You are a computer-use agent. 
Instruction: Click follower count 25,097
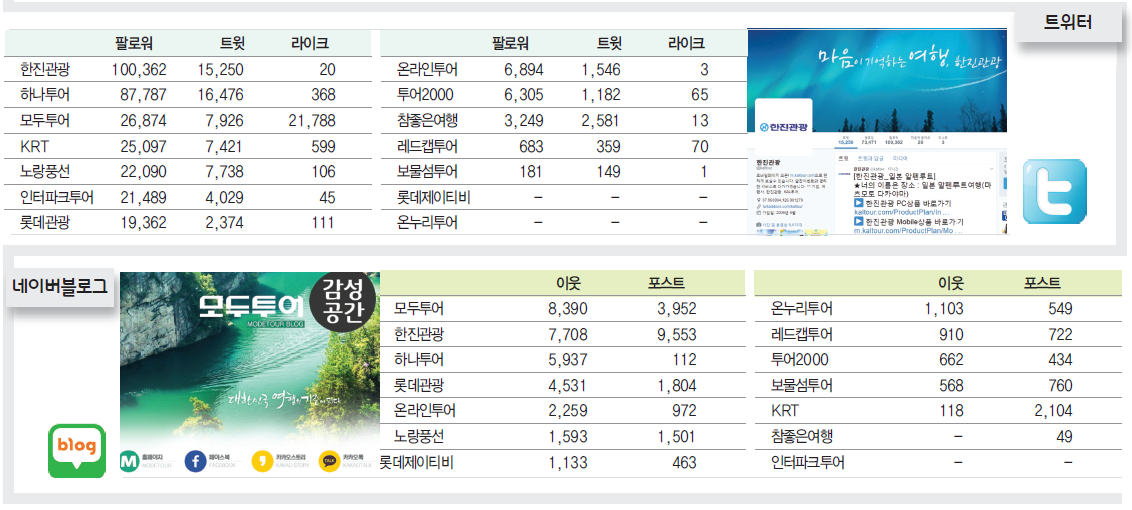(144, 146)
